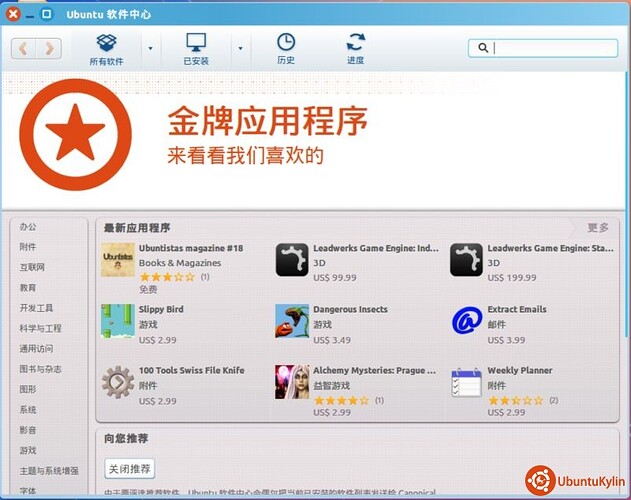Expand the dropdown arrow beside All Software
Viewport: 631px width, 500px height.
pos(150,48)
